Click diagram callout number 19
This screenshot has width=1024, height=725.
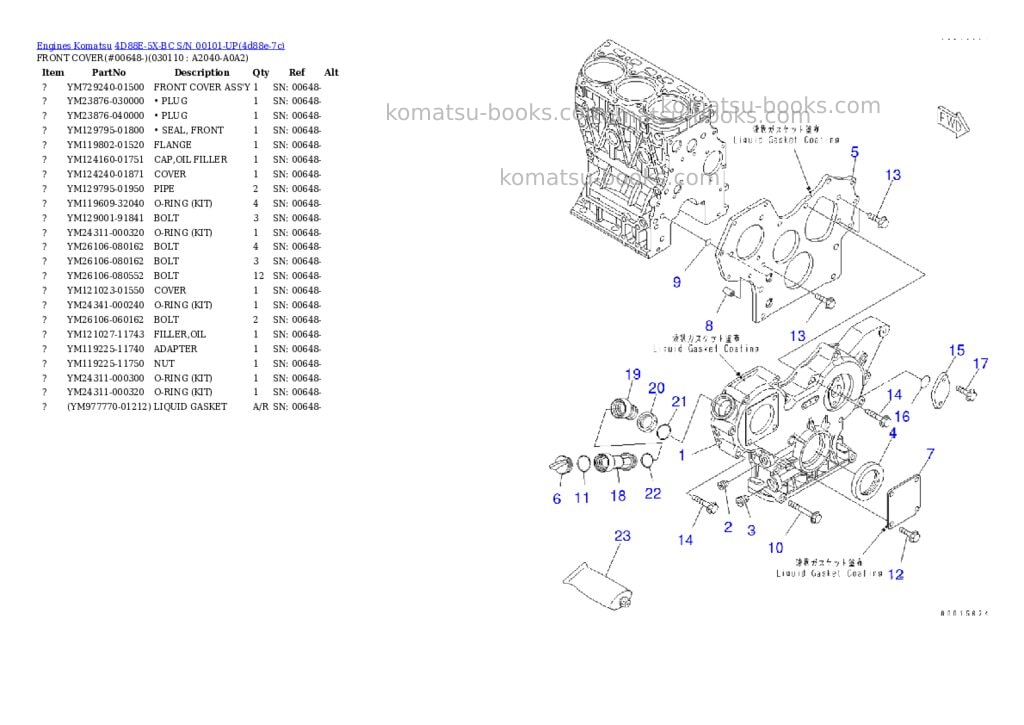pyautogui.click(x=633, y=375)
